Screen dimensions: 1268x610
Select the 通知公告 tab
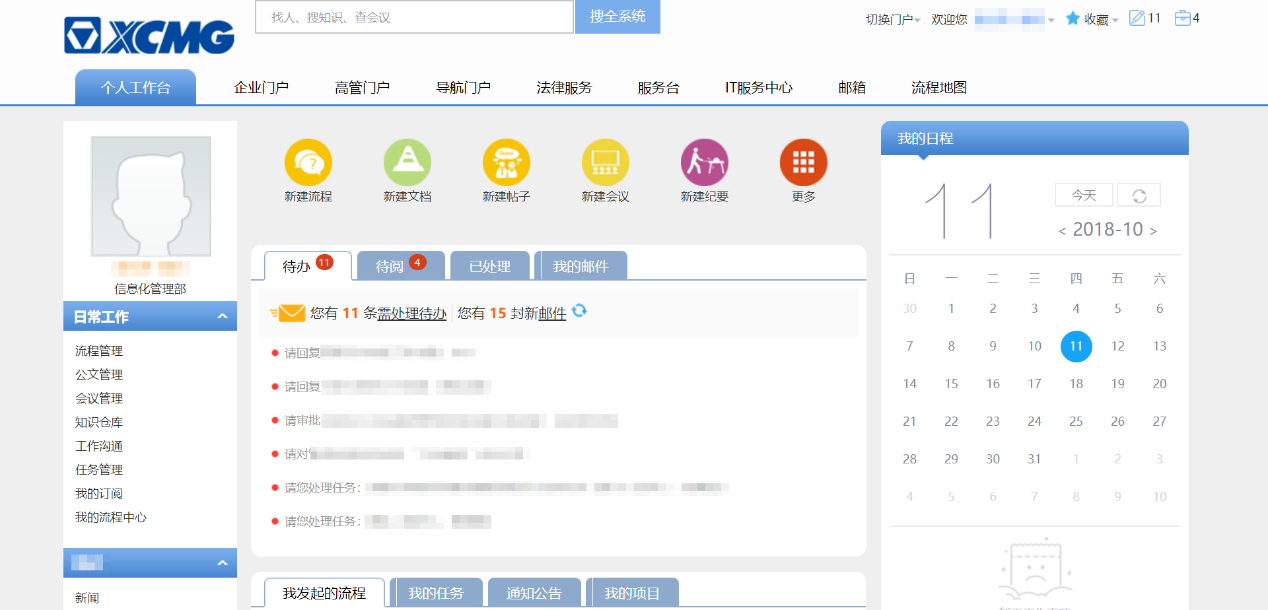coord(534,593)
